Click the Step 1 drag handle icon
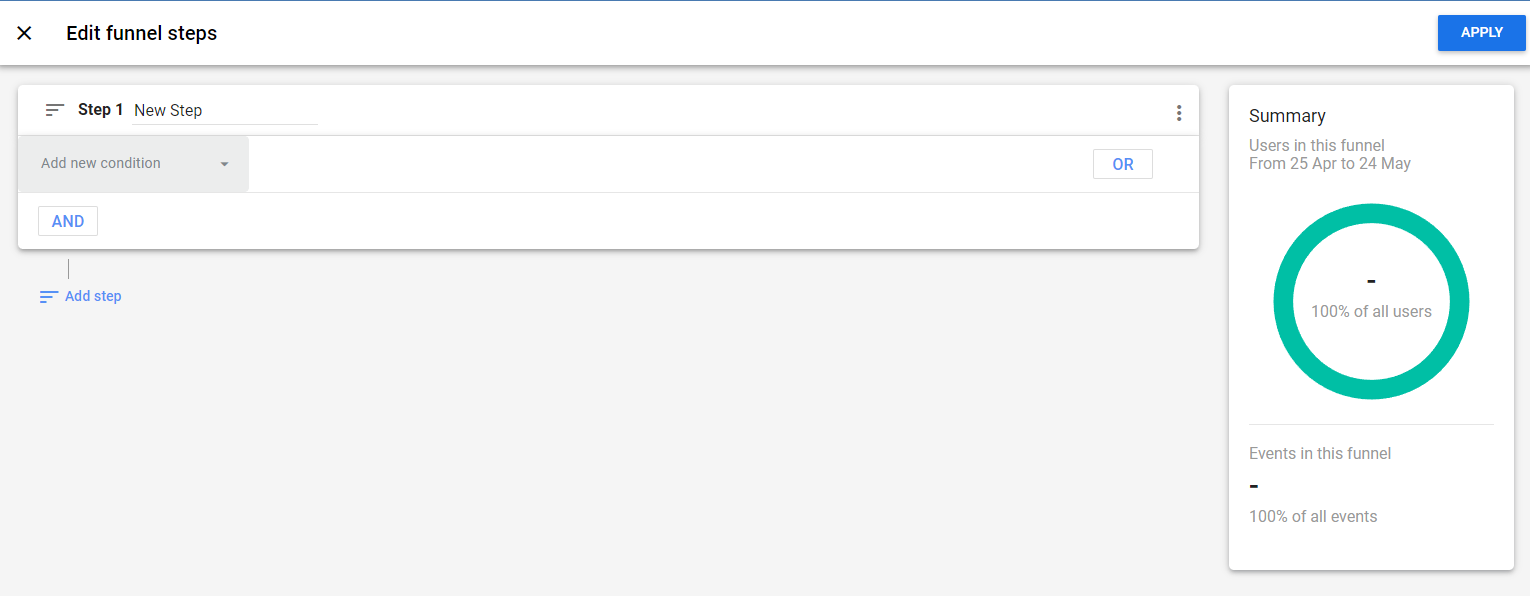 [x=55, y=110]
